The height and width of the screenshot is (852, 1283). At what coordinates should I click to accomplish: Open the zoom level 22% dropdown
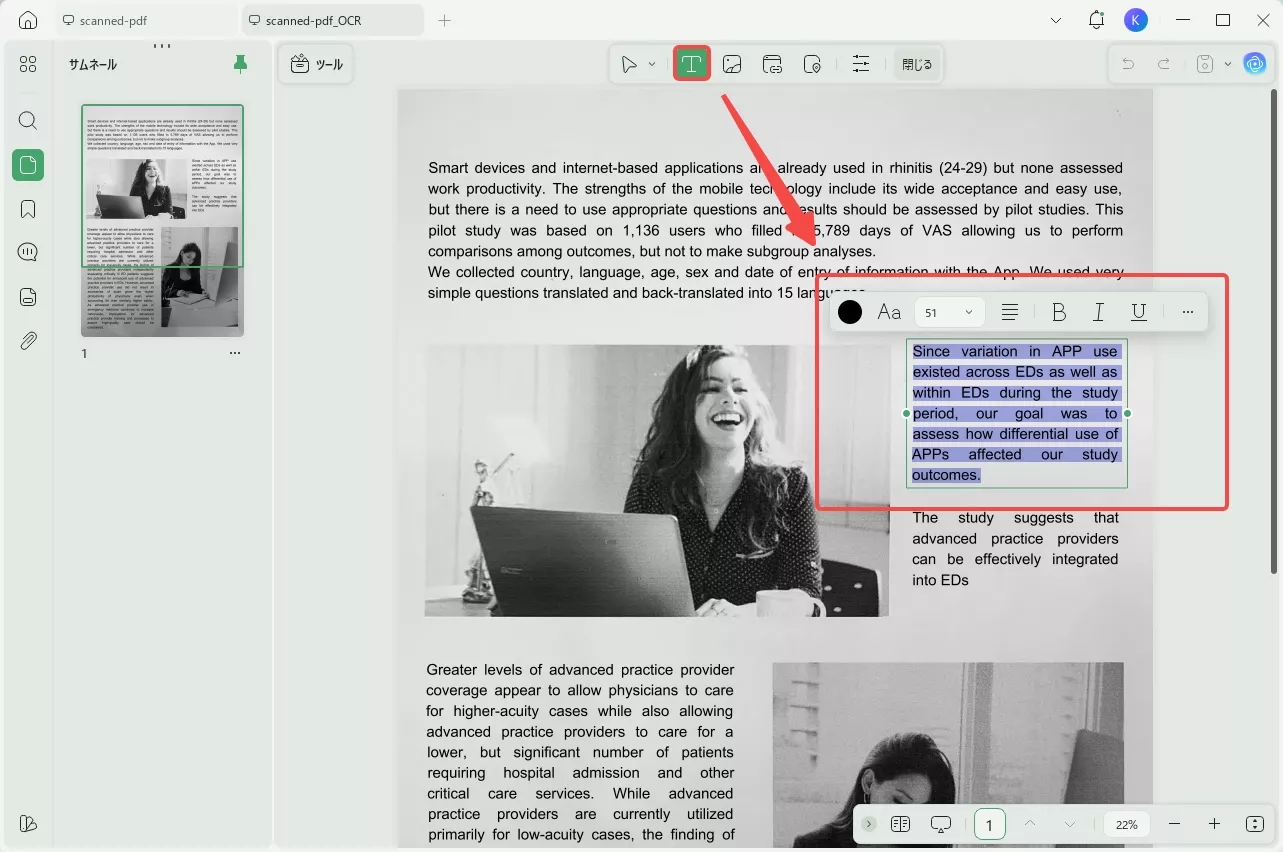click(1127, 824)
